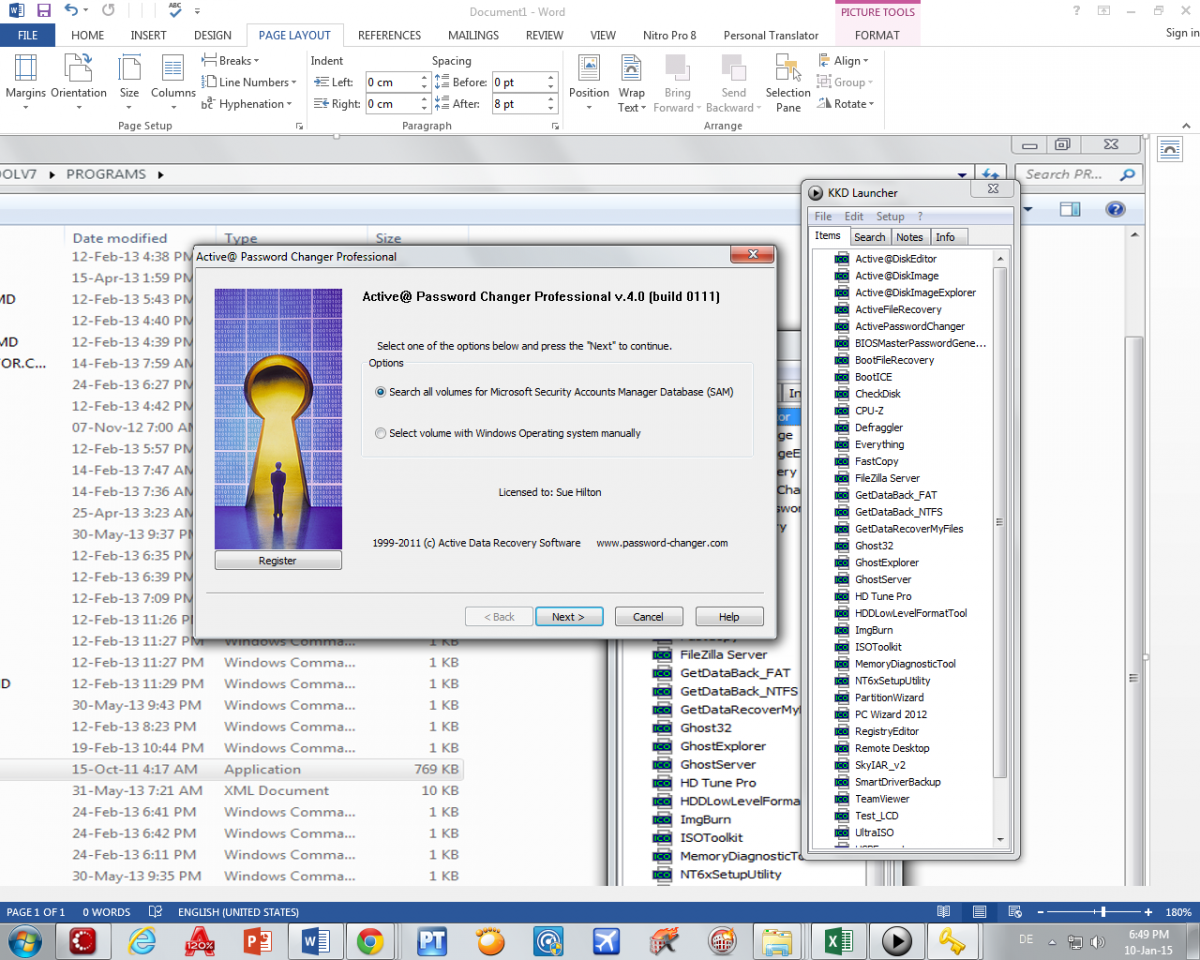Open Excel from the taskbar

pyautogui.click(x=838, y=941)
